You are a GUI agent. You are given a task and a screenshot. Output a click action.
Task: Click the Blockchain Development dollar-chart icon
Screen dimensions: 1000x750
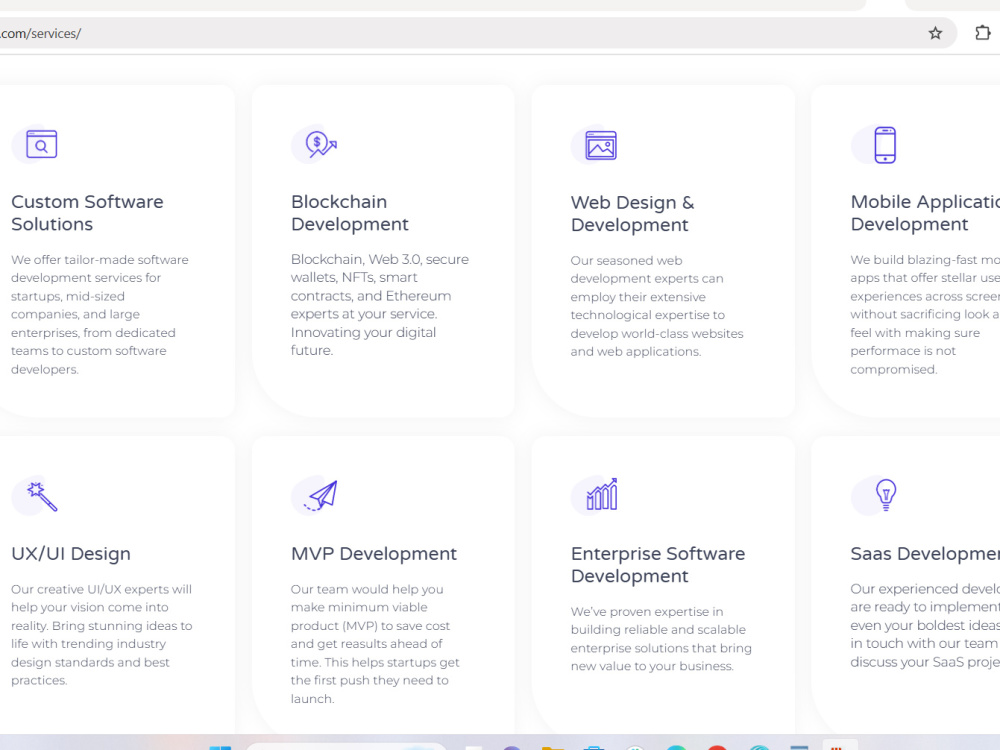point(321,144)
